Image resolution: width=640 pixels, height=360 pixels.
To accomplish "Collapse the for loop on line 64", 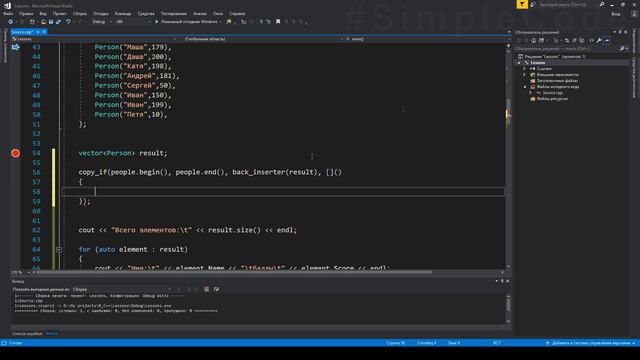I will [x=59, y=249].
